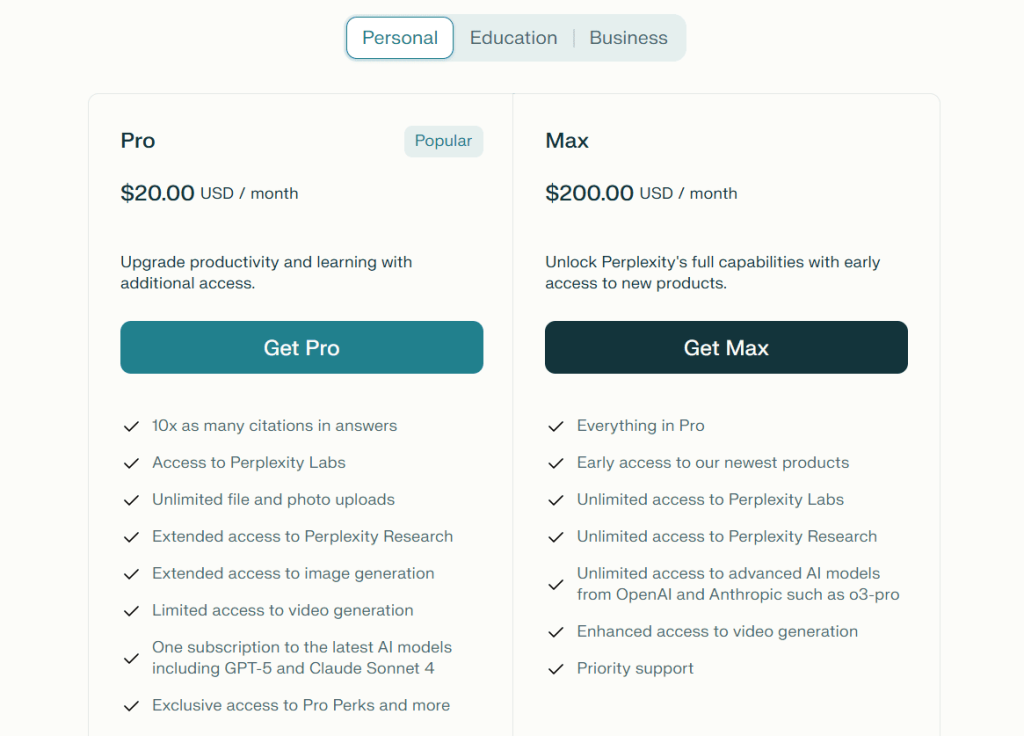Image resolution: width=1024 pixels, height=736 pixels.
Task: Click checkmark for Early access to newest products
Action: coord(556,463)
